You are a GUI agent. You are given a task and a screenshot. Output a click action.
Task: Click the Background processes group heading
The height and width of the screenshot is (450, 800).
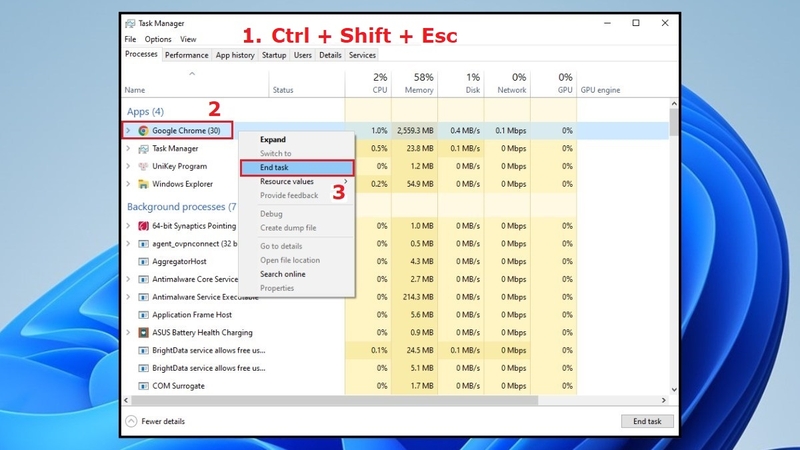(182, 207)
